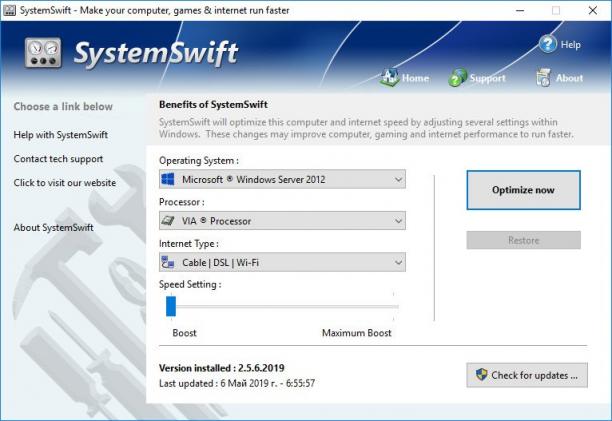Click the blue Help question mark icon
The width and height of the screenshot is (612, 421).
click(548, 44)
